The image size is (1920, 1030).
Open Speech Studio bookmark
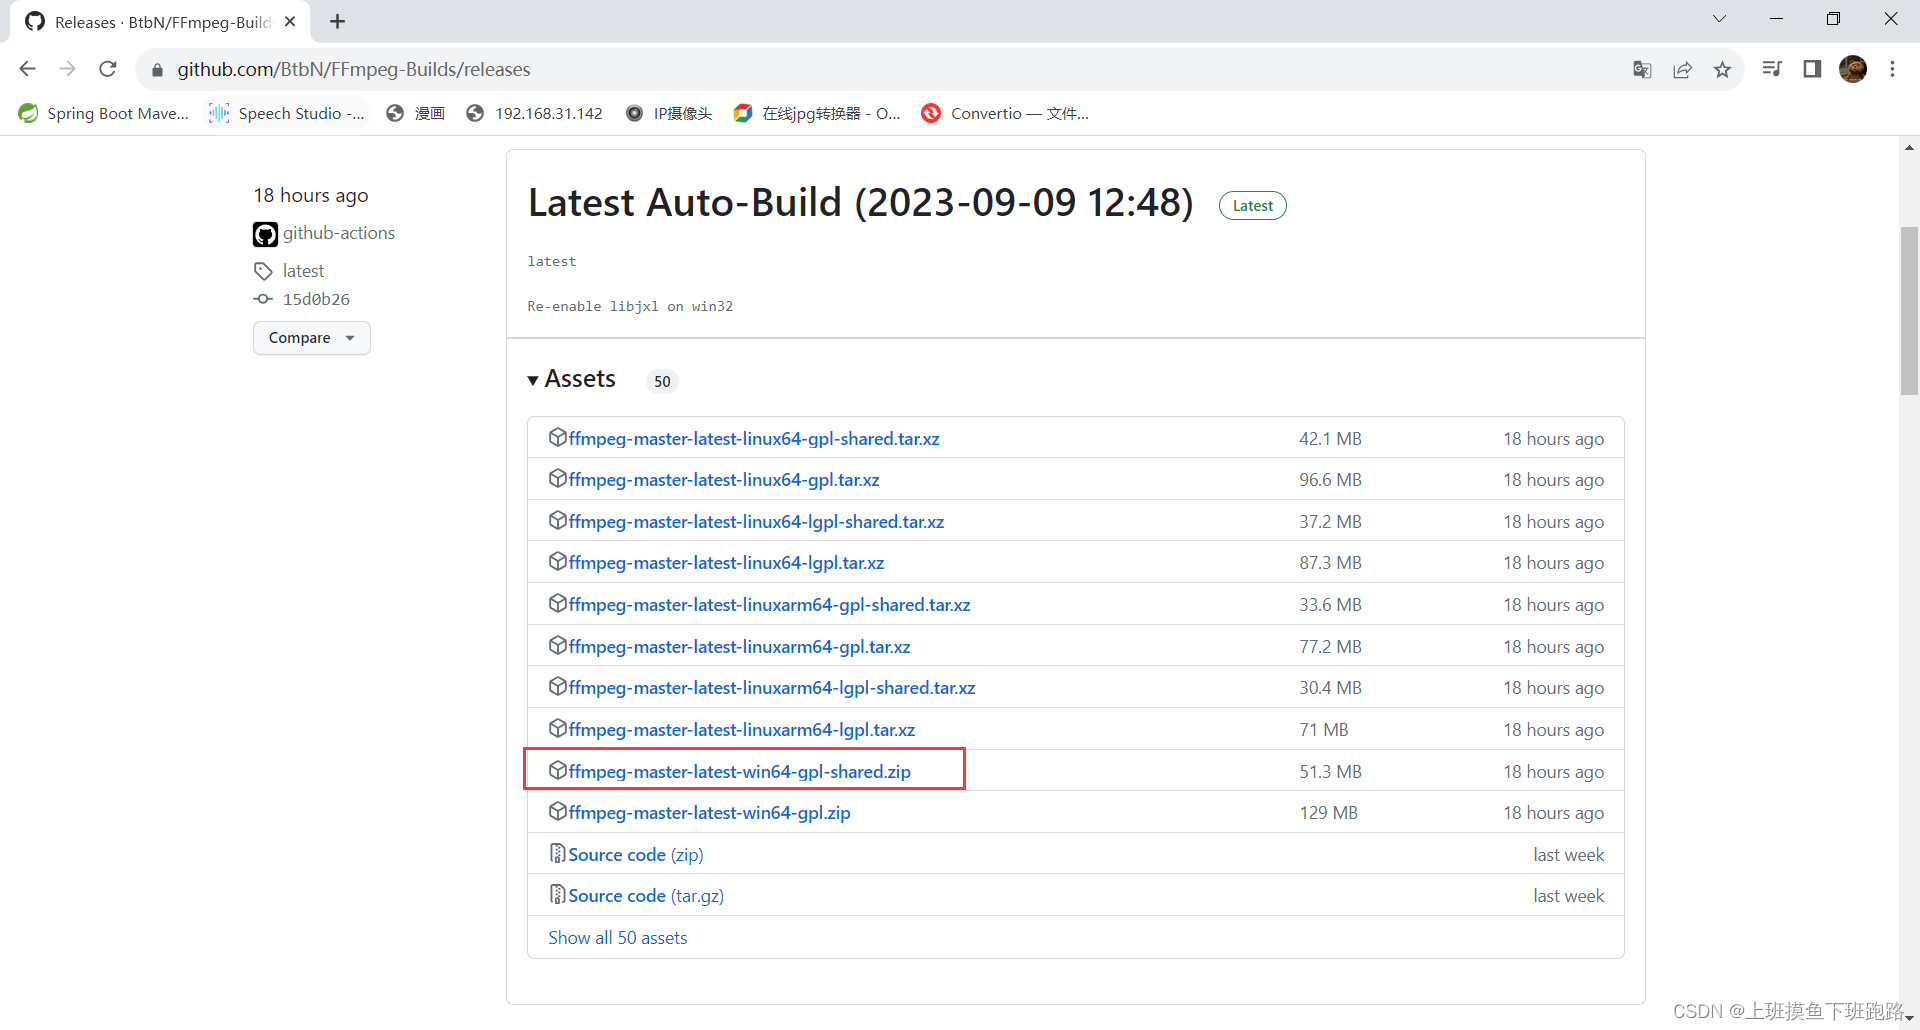tap(287, 113)
